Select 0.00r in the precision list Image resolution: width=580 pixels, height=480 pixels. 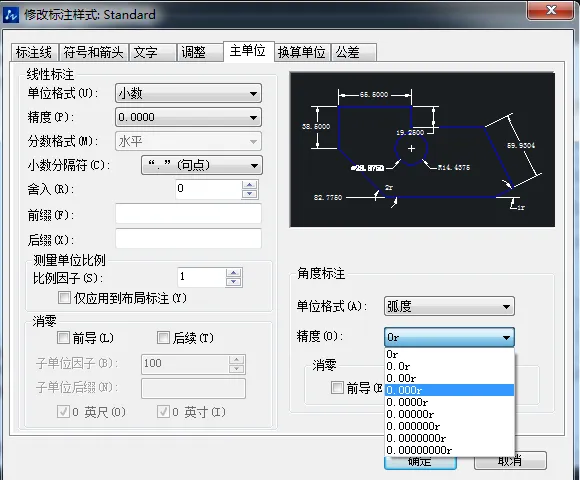(x=449, y=378)
